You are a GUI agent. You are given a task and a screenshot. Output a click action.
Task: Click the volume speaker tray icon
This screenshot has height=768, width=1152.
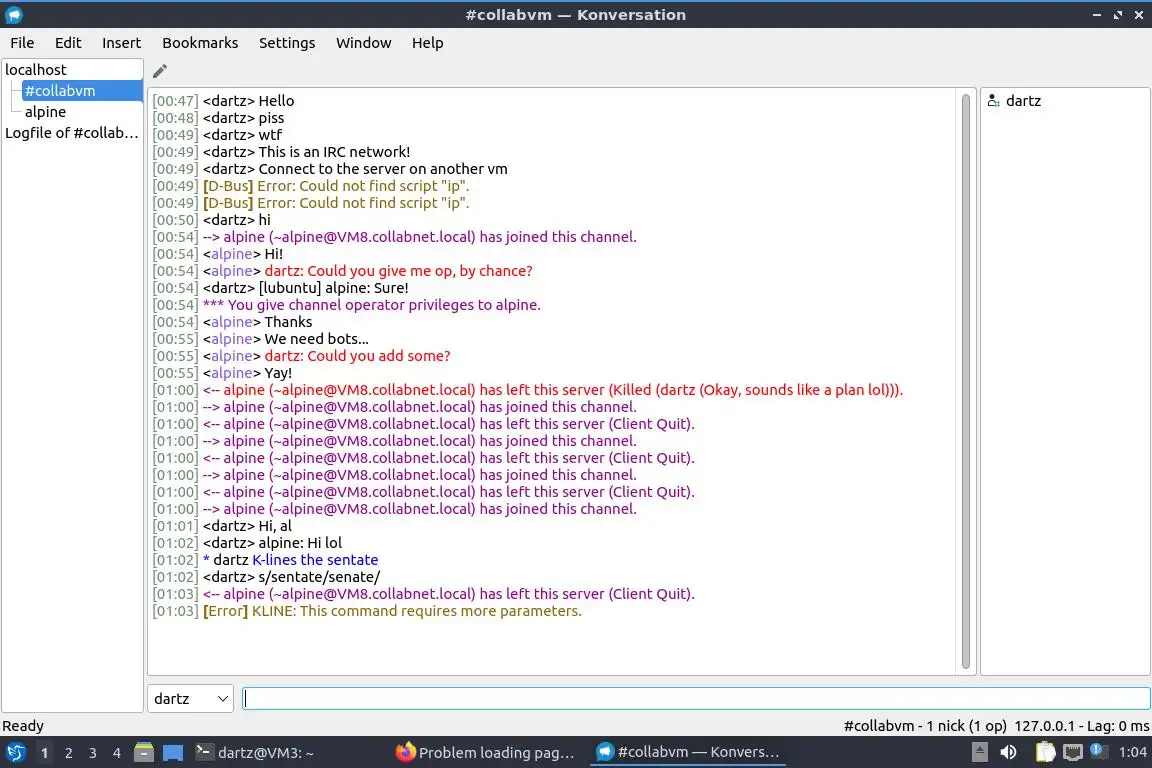[1009, 753]
